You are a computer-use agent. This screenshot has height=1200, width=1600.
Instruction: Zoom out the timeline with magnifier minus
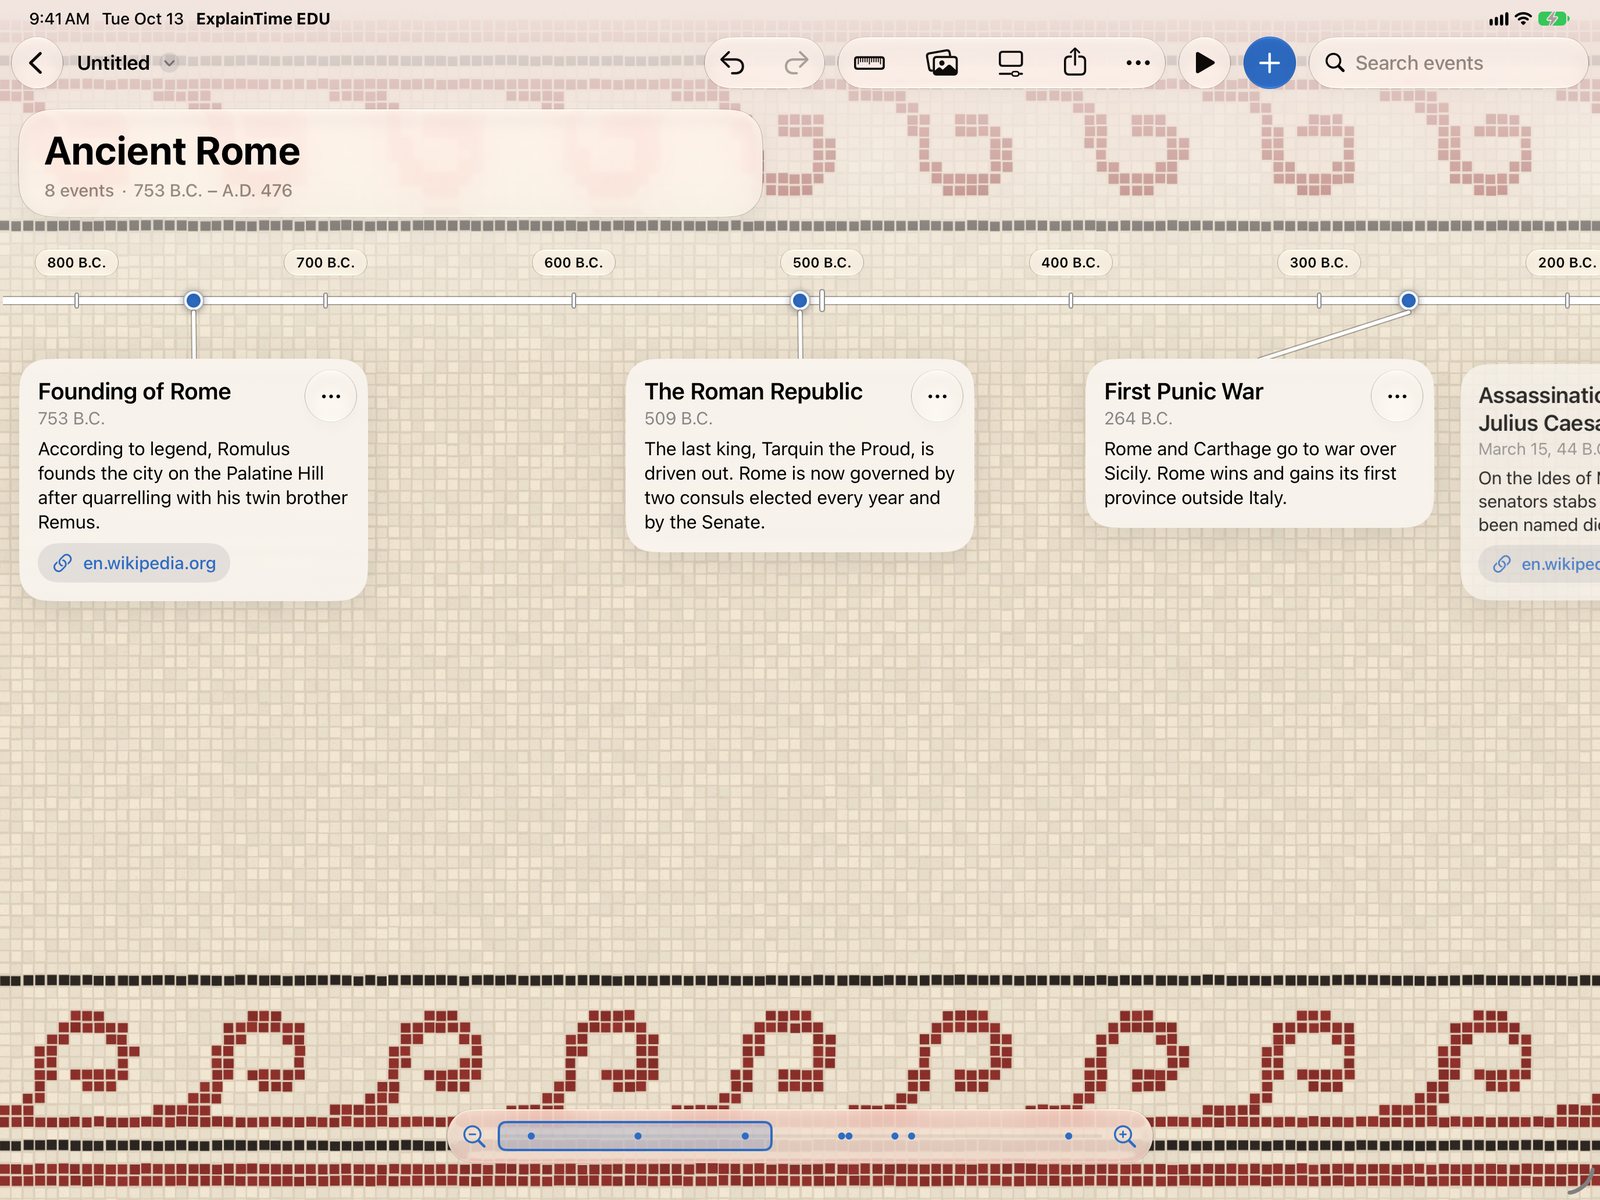474,1136
